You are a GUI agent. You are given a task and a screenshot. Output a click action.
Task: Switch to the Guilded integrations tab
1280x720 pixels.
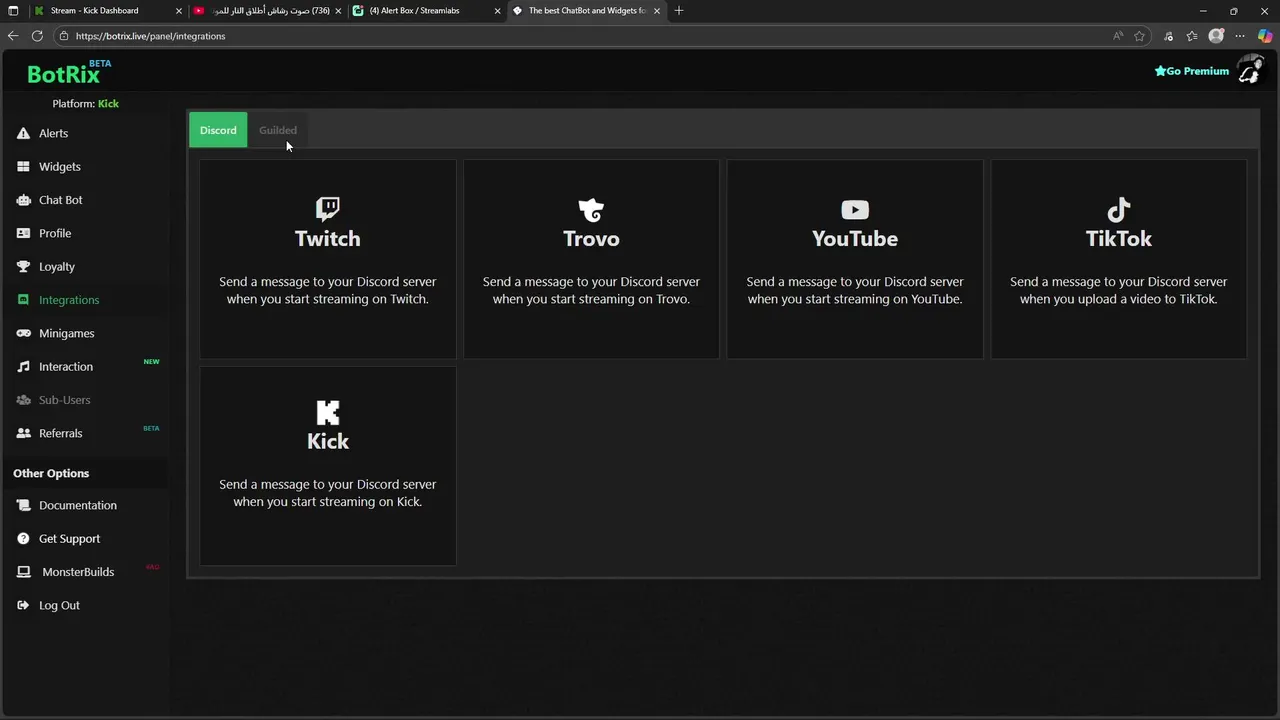[278, 130]
